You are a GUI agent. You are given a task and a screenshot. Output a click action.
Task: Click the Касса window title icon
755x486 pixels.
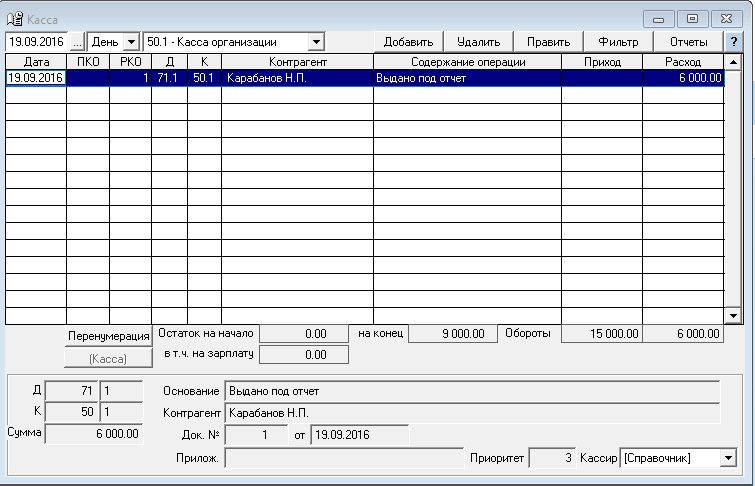[x=15, y=19]
